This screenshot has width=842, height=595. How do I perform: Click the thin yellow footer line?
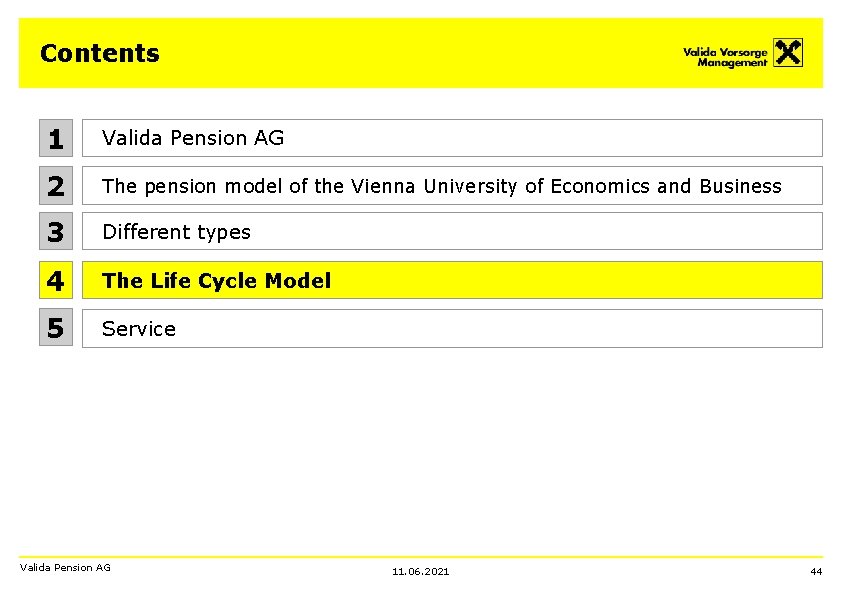pos(420,557)
